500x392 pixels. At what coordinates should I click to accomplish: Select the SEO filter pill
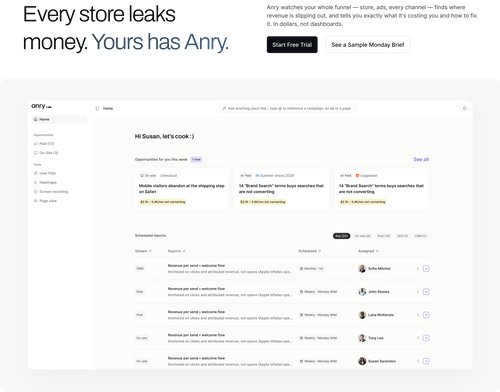(402, 236)
